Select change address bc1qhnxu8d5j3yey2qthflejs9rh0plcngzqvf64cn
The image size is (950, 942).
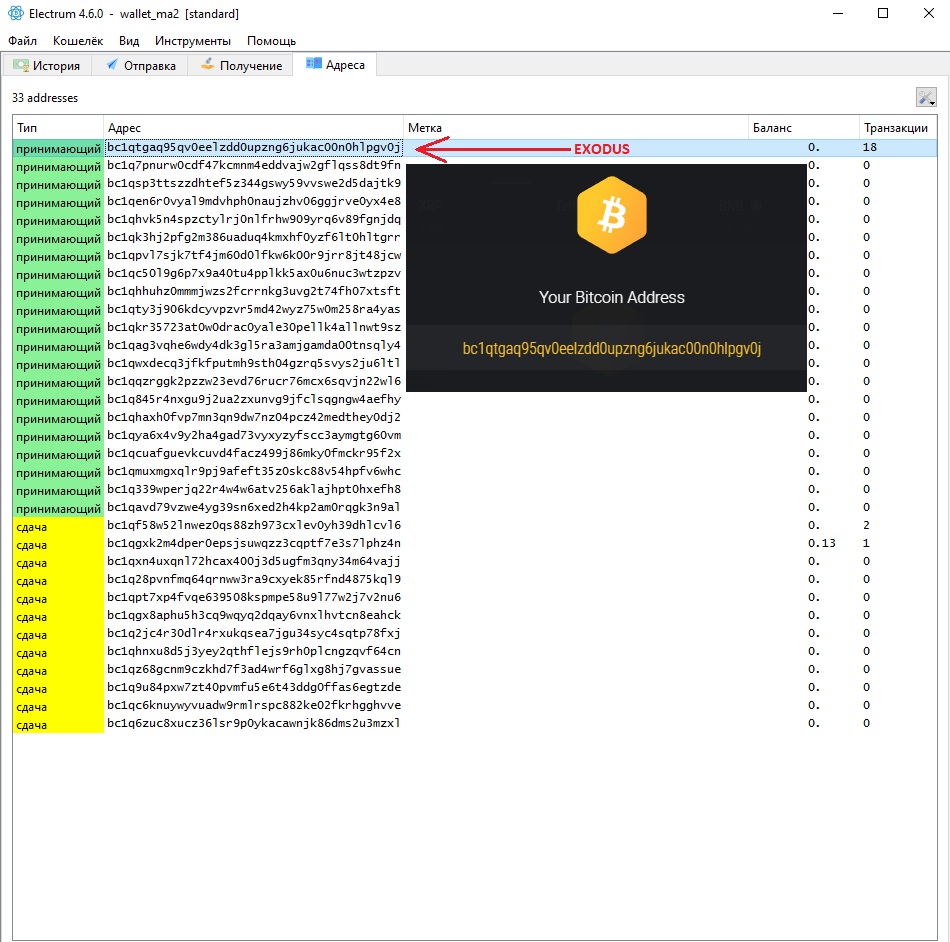point(254,651)
